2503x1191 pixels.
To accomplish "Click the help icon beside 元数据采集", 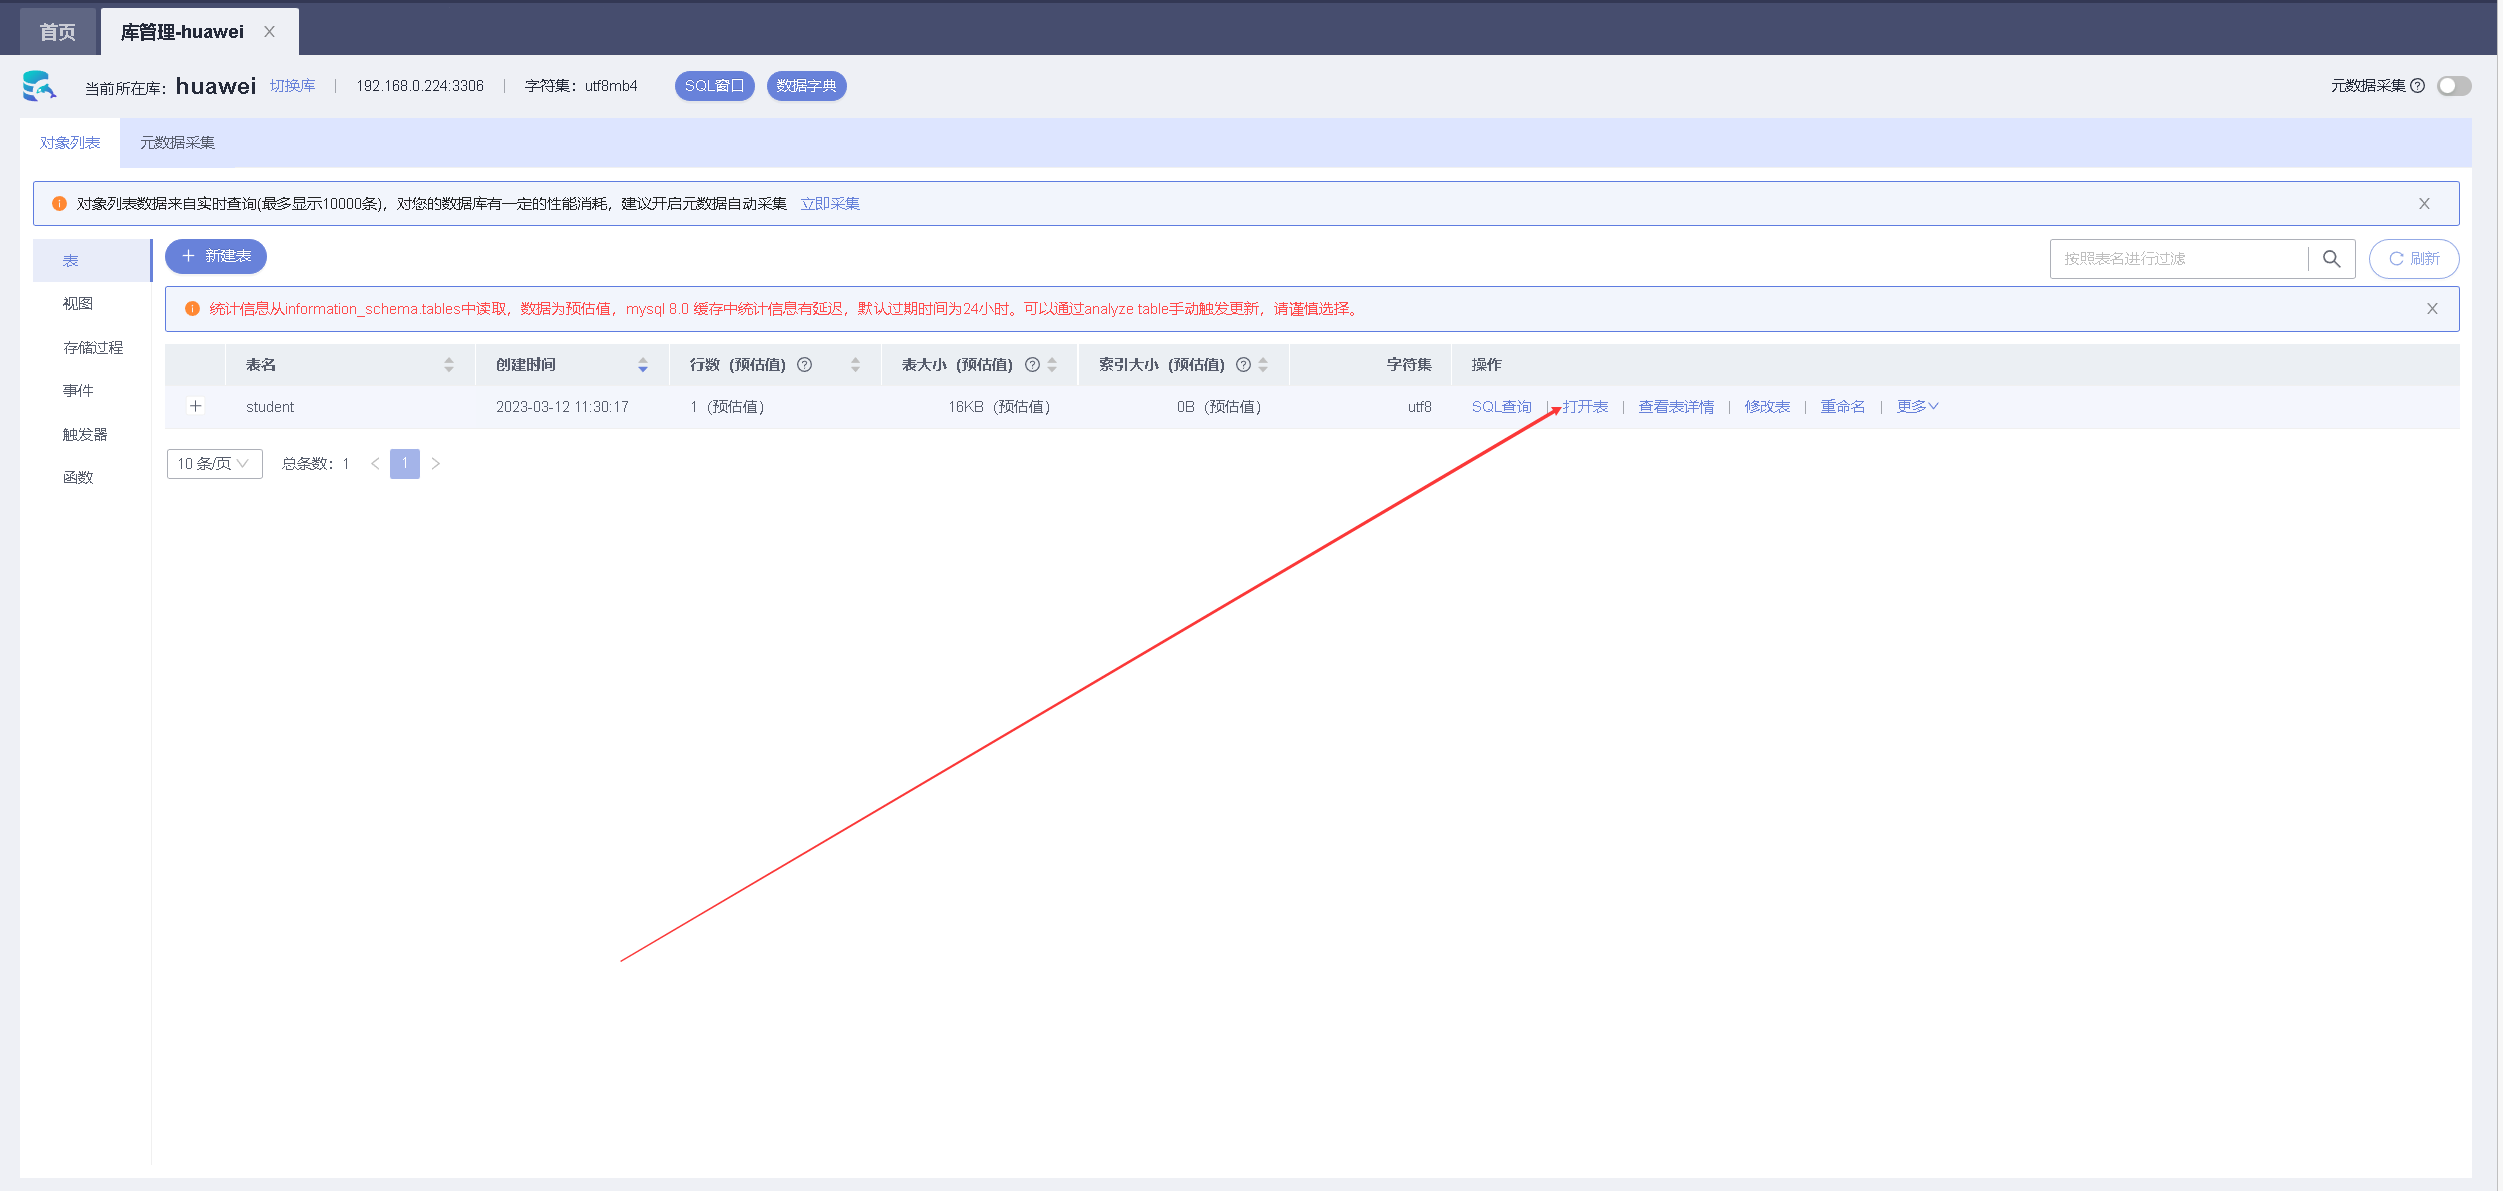I will 2417,86.
